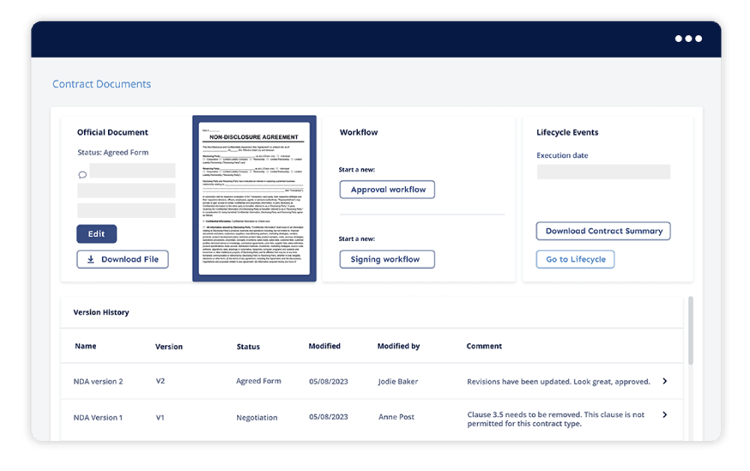Click the download arrow icon on Download File
This screenshot has width=750, height=471.
[92, 259]
